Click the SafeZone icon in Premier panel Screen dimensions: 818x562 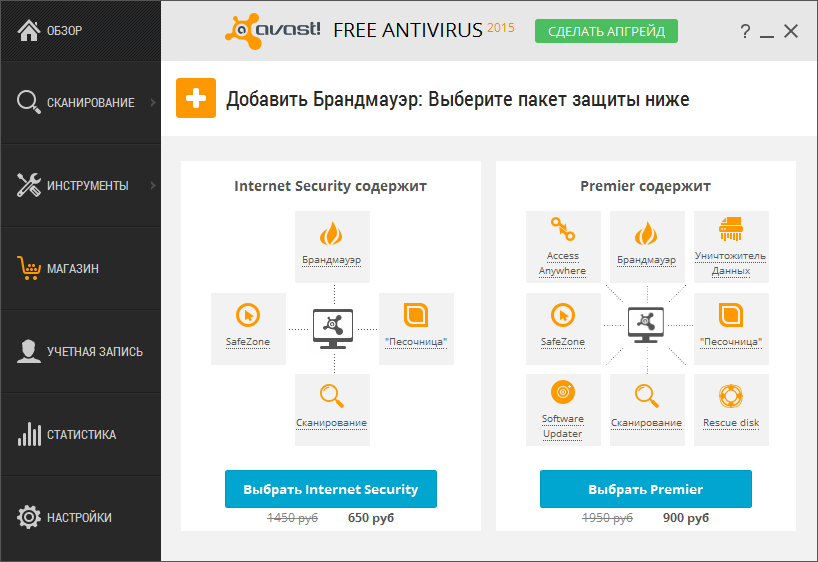(x=563, y=316)
